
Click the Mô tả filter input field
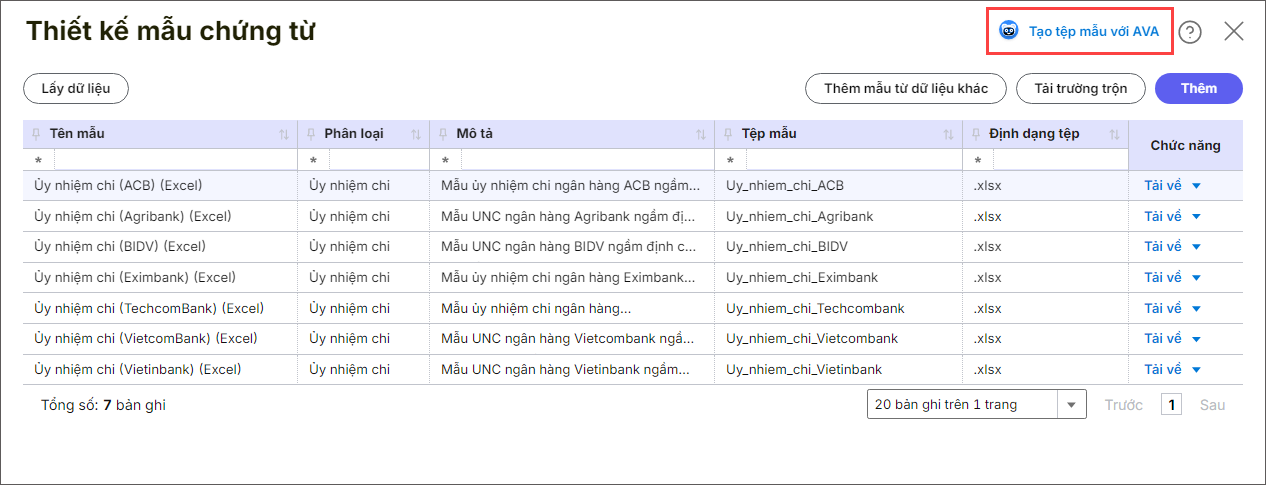(x=586, y=160)
